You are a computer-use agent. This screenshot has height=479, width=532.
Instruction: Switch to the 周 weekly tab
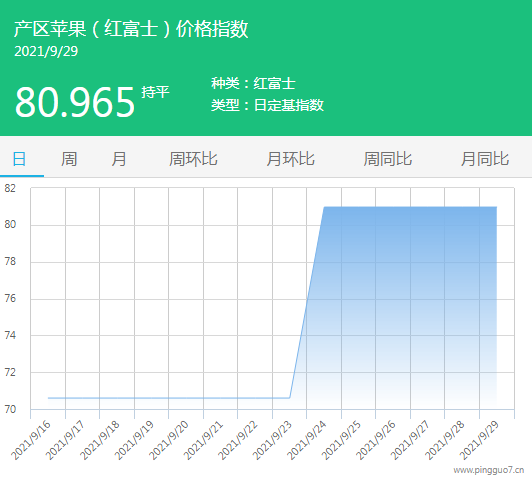point(69,159)
